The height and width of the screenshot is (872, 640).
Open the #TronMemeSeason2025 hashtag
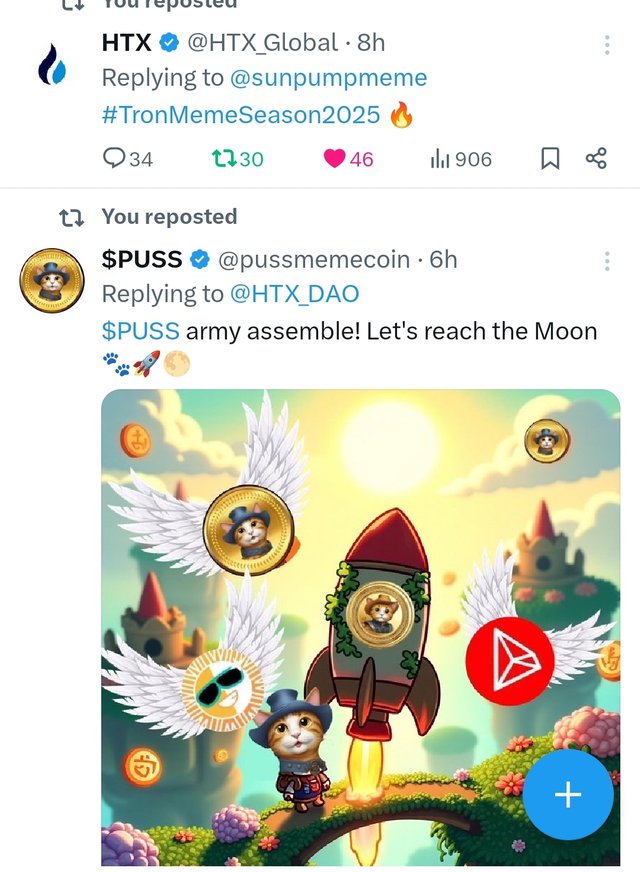pyautogui.click(x=241, y=115)
